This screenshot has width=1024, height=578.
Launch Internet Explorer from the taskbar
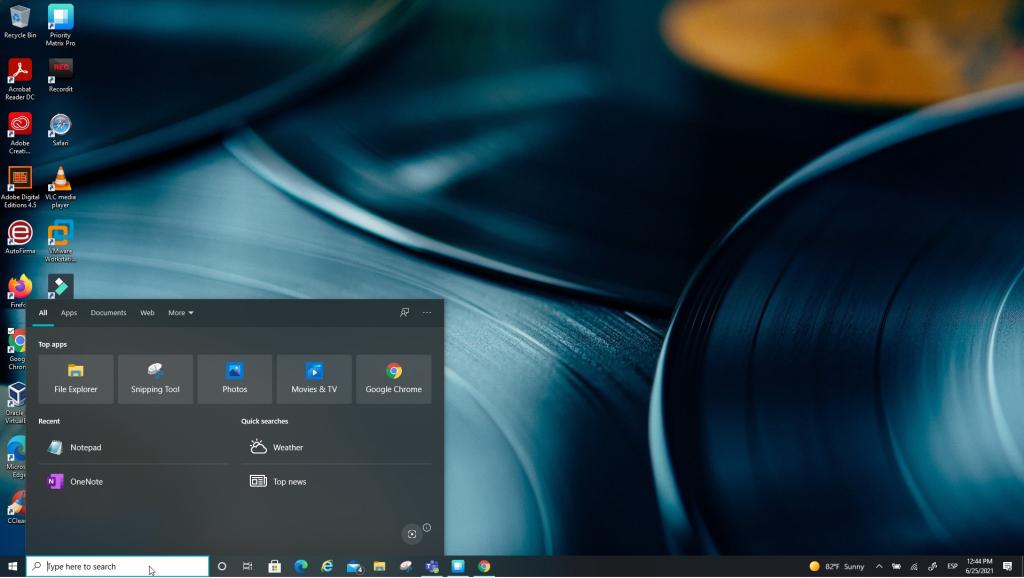327,566
